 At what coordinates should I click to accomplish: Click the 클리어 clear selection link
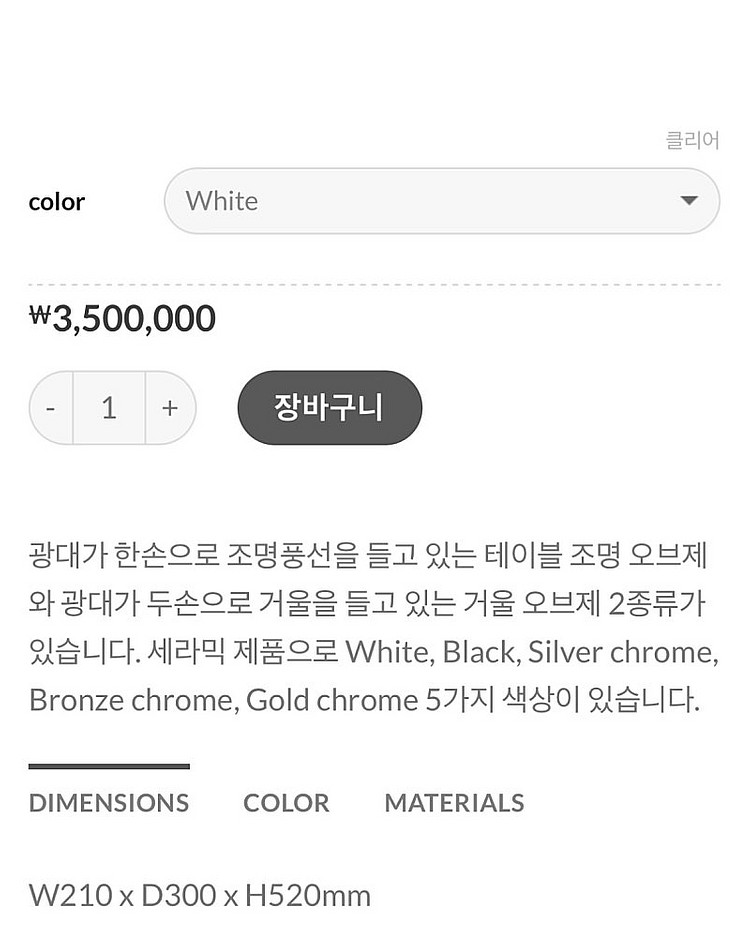692,140
